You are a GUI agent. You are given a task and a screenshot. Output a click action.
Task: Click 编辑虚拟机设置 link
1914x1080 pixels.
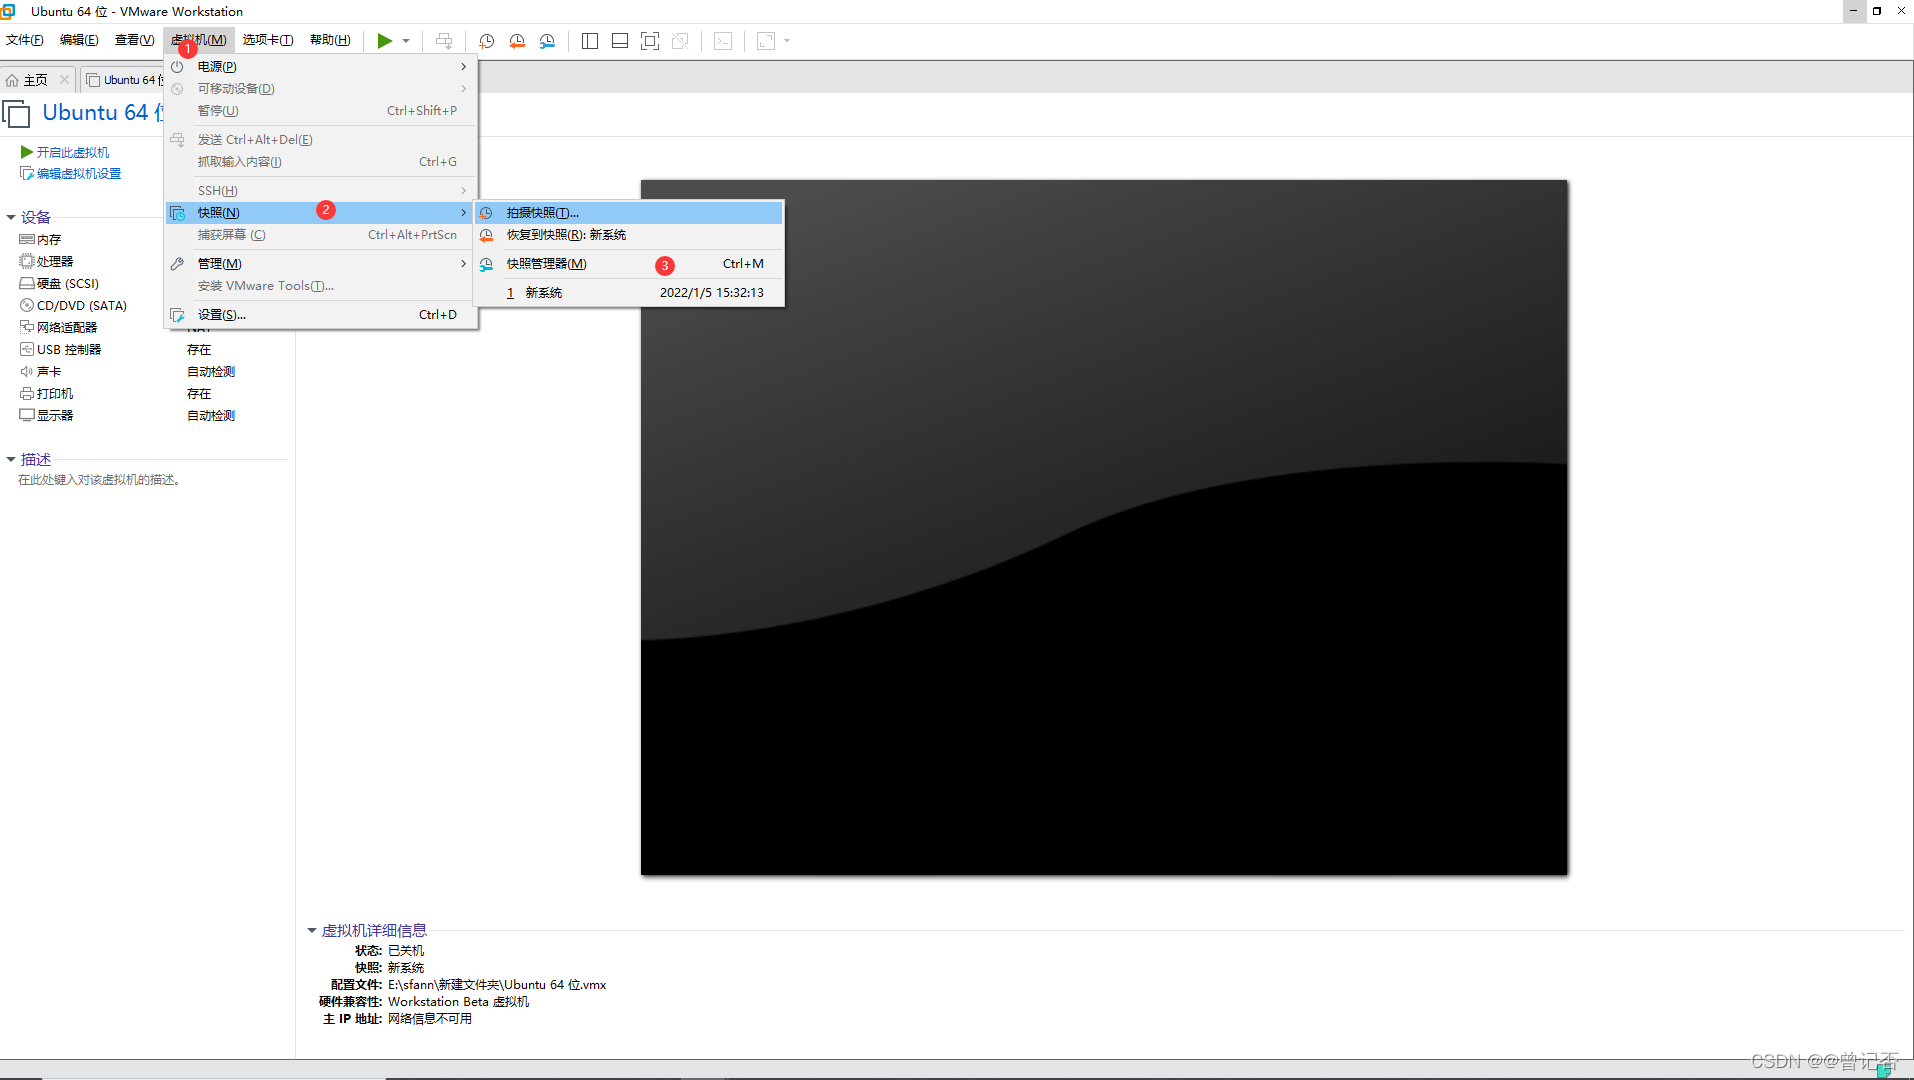click(x=78, y=174)
